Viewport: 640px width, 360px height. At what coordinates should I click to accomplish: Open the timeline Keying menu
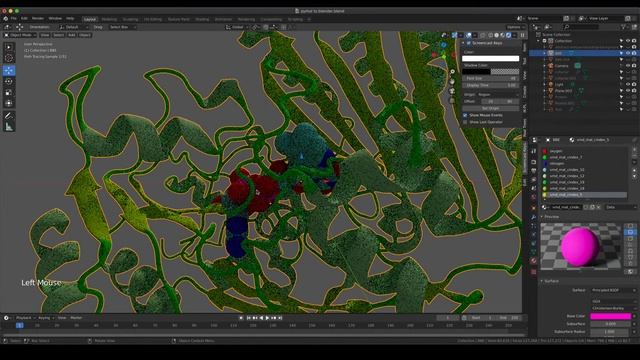44,318
